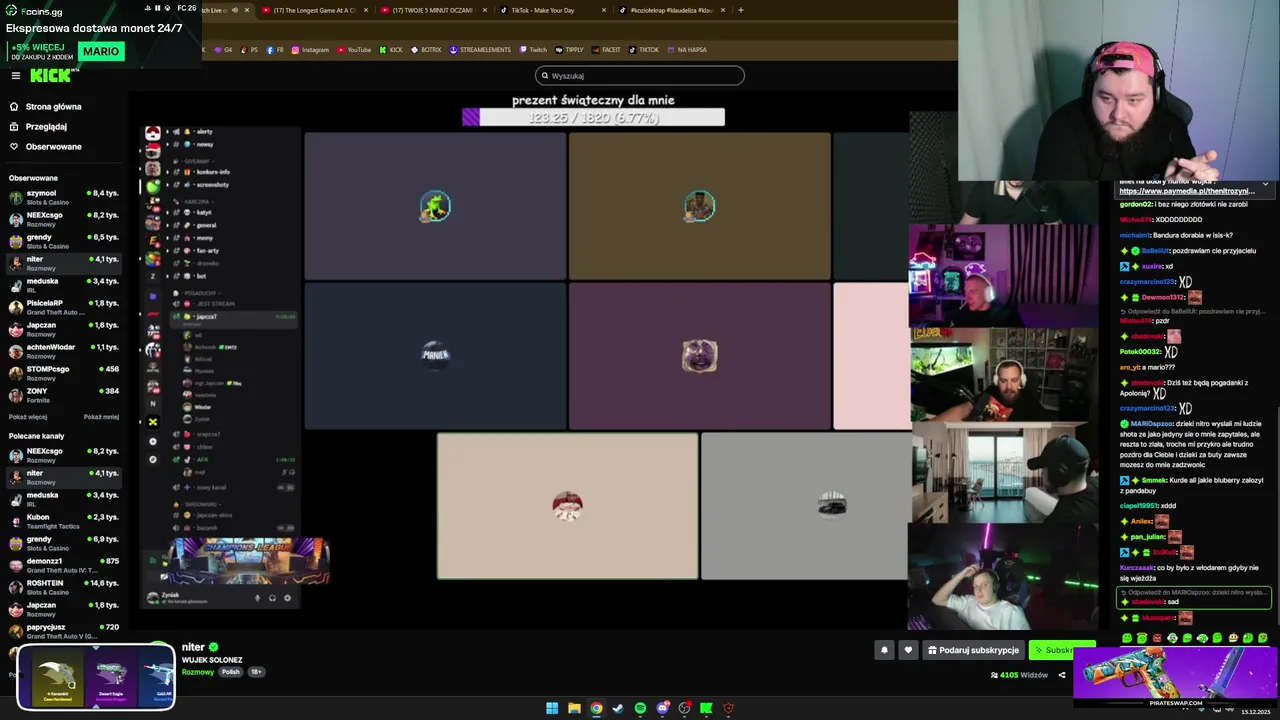Open Spotify from the taskbar
The width and height of the screenshot is (1280, 720).
[x=640, y=708]
